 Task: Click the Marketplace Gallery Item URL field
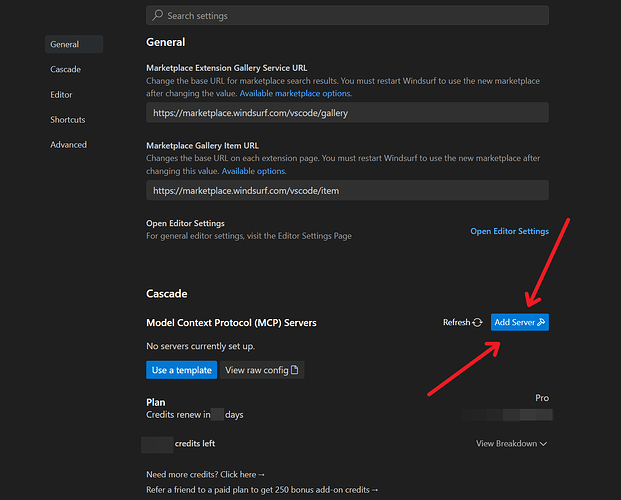pyautogui.click(x=347, y=191)
